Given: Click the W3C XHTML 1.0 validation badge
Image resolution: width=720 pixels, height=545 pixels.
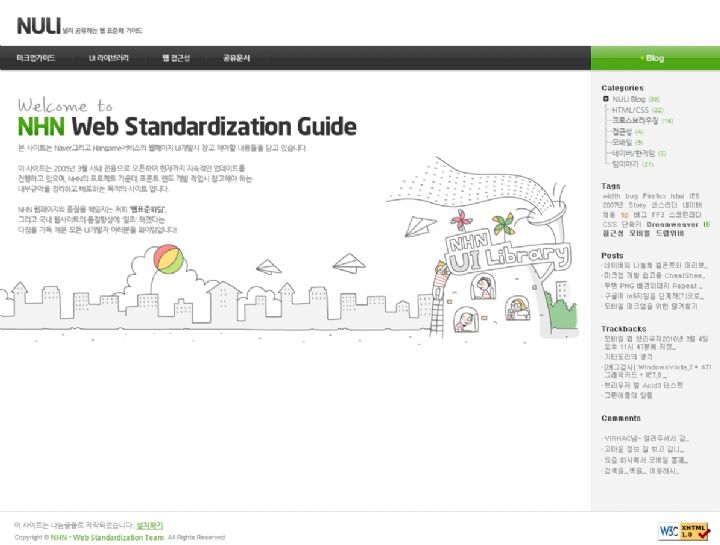Looking at the screenshot, I should pos(684,530).
